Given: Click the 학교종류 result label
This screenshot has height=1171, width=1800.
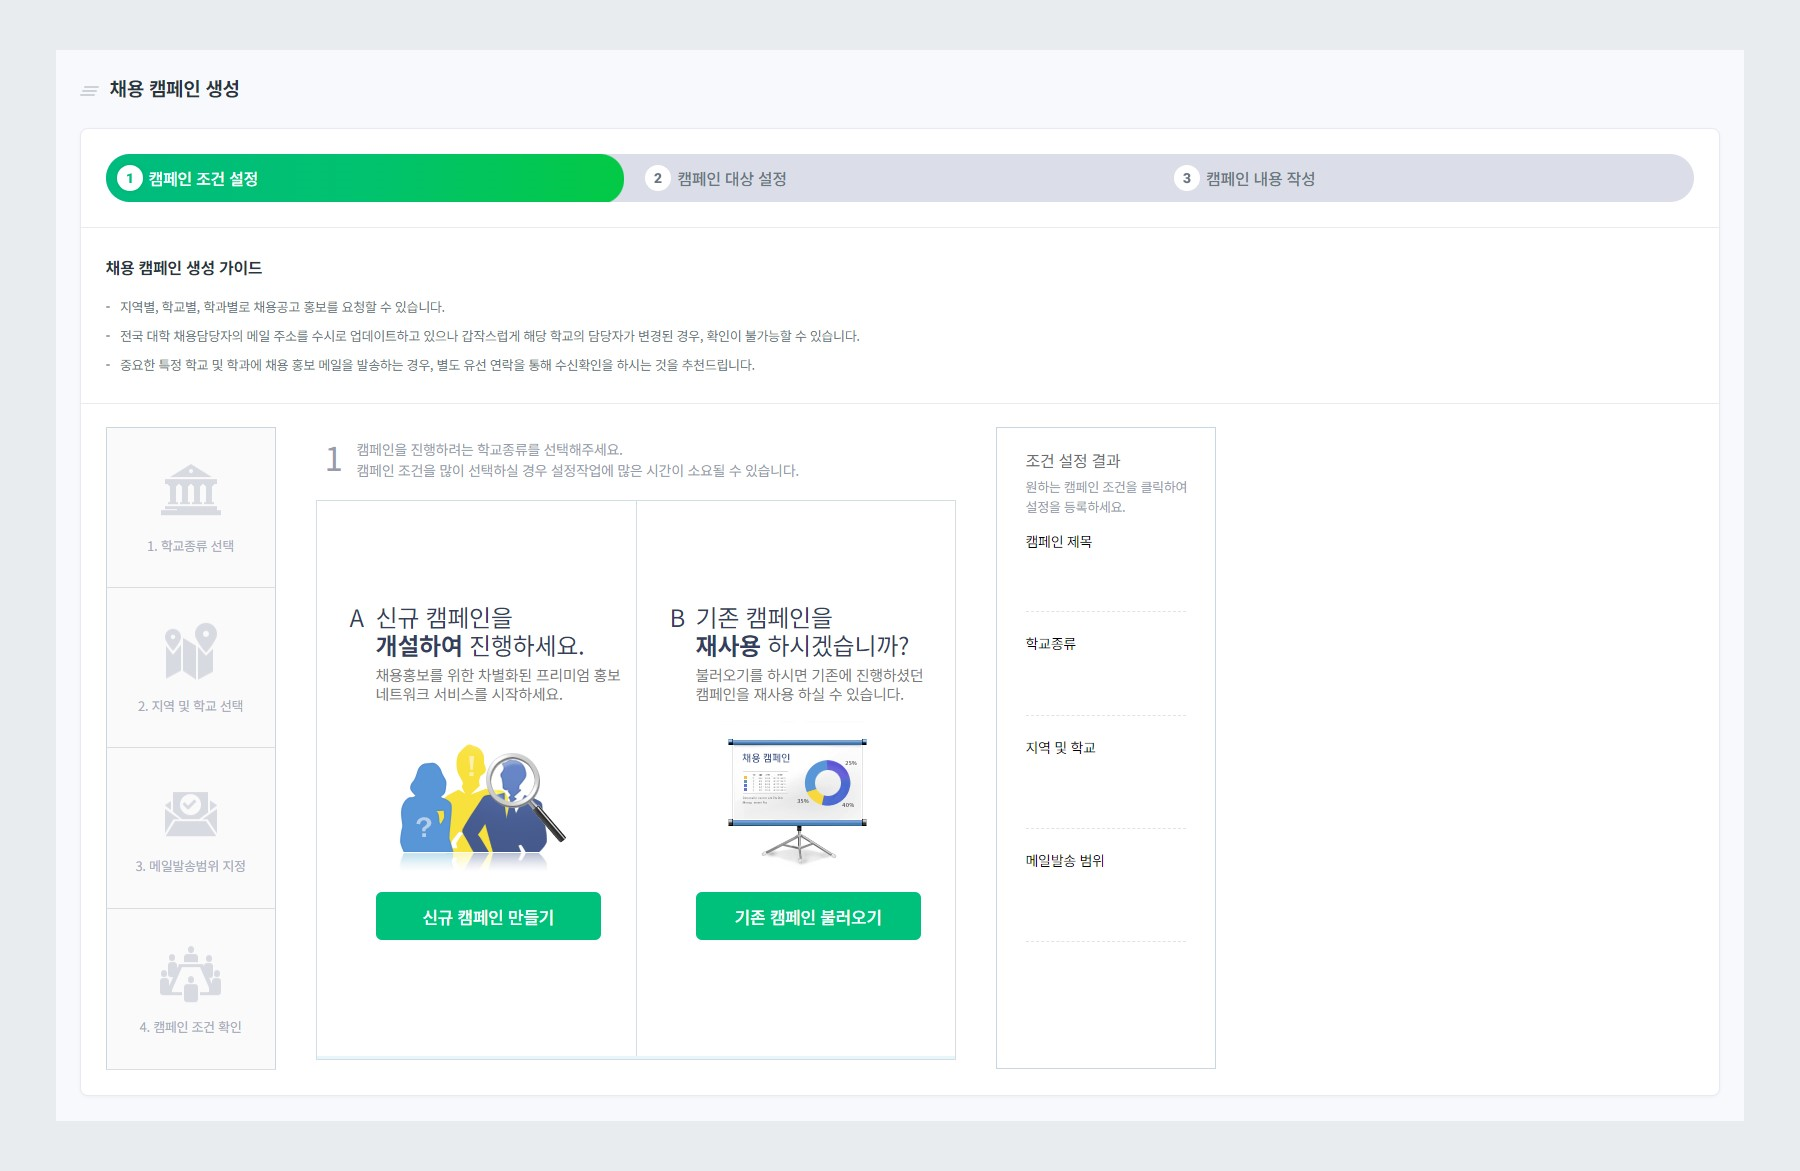Looking at the screenshot, I should point(1051,644).
